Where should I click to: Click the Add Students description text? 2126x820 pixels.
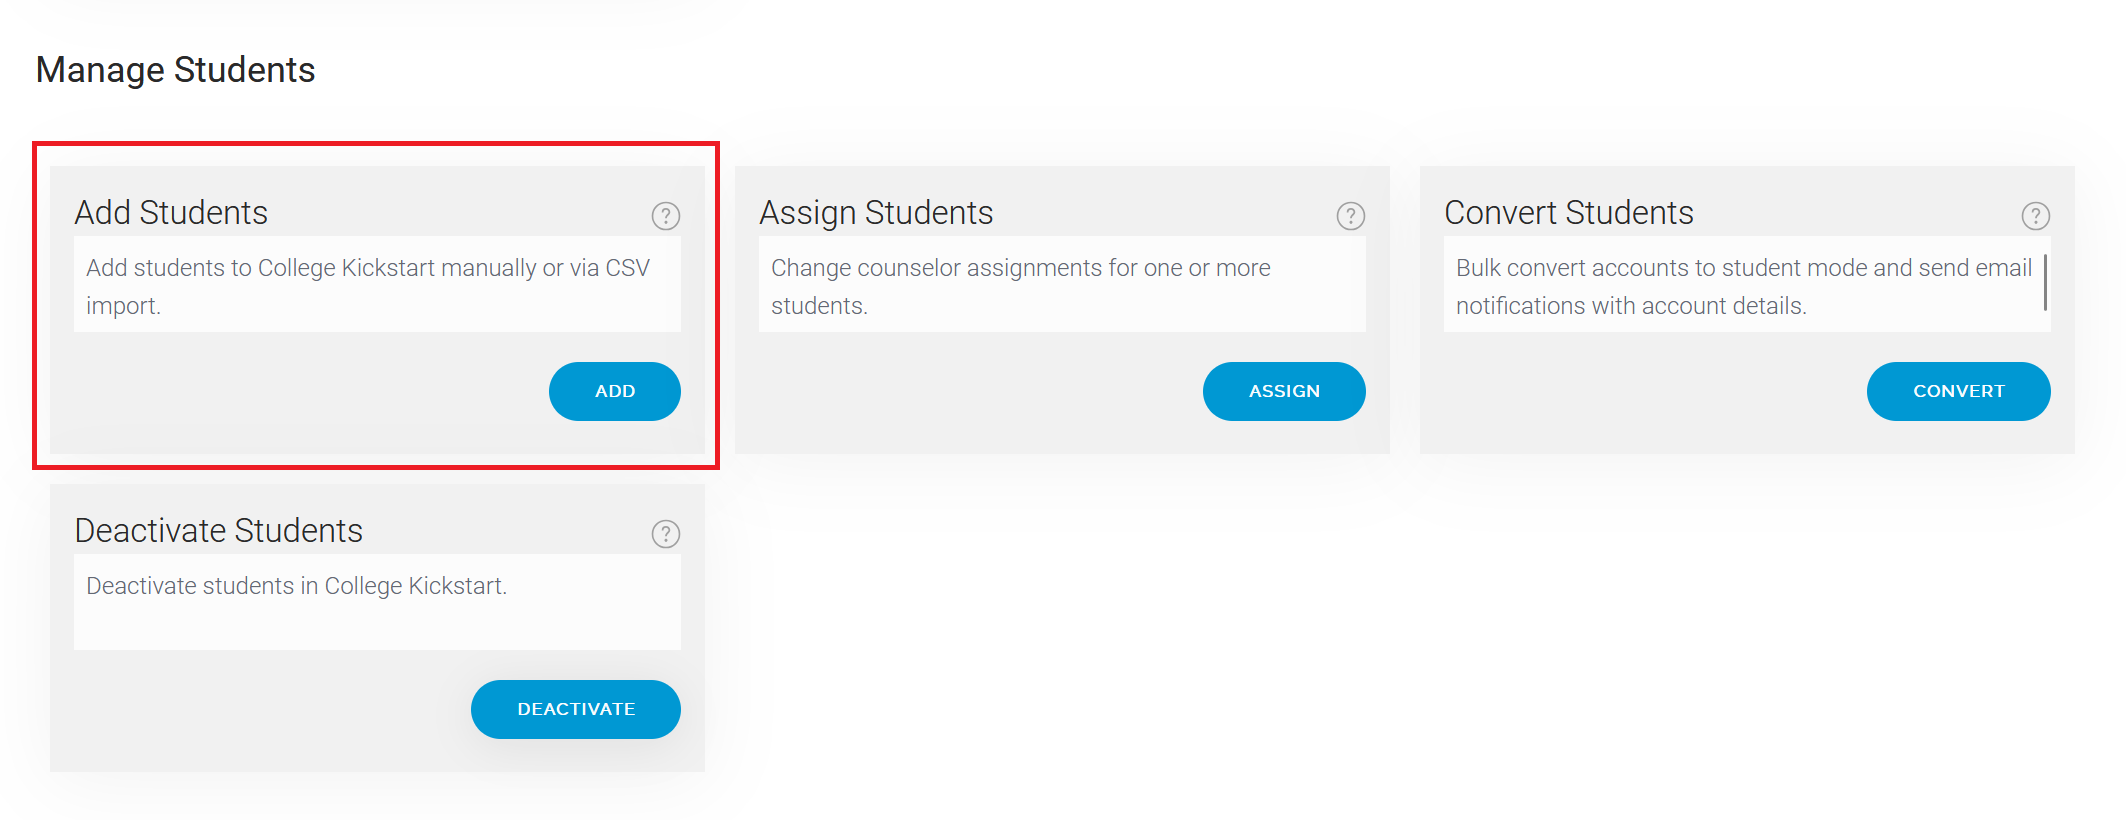point(368,286)
